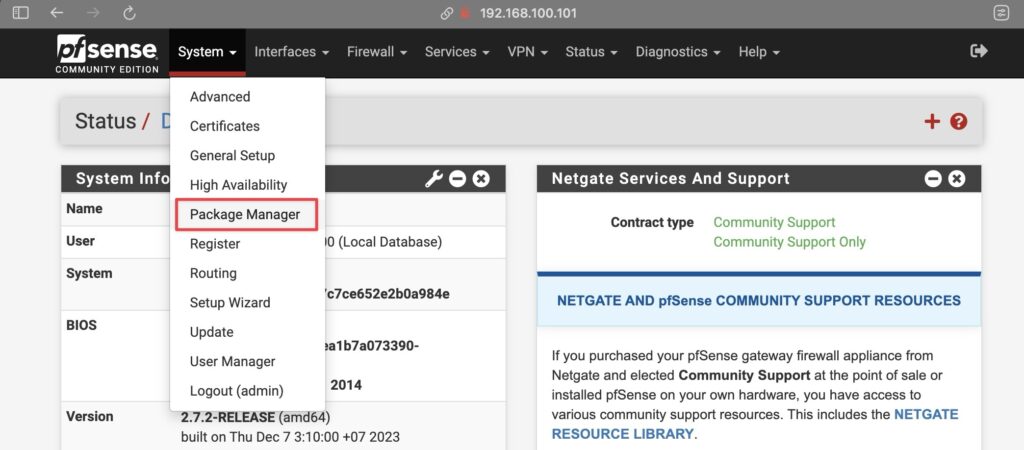Go forward with the browser forward arrow
Viewport: 1024px width, 450px height.
coord(93,13)
